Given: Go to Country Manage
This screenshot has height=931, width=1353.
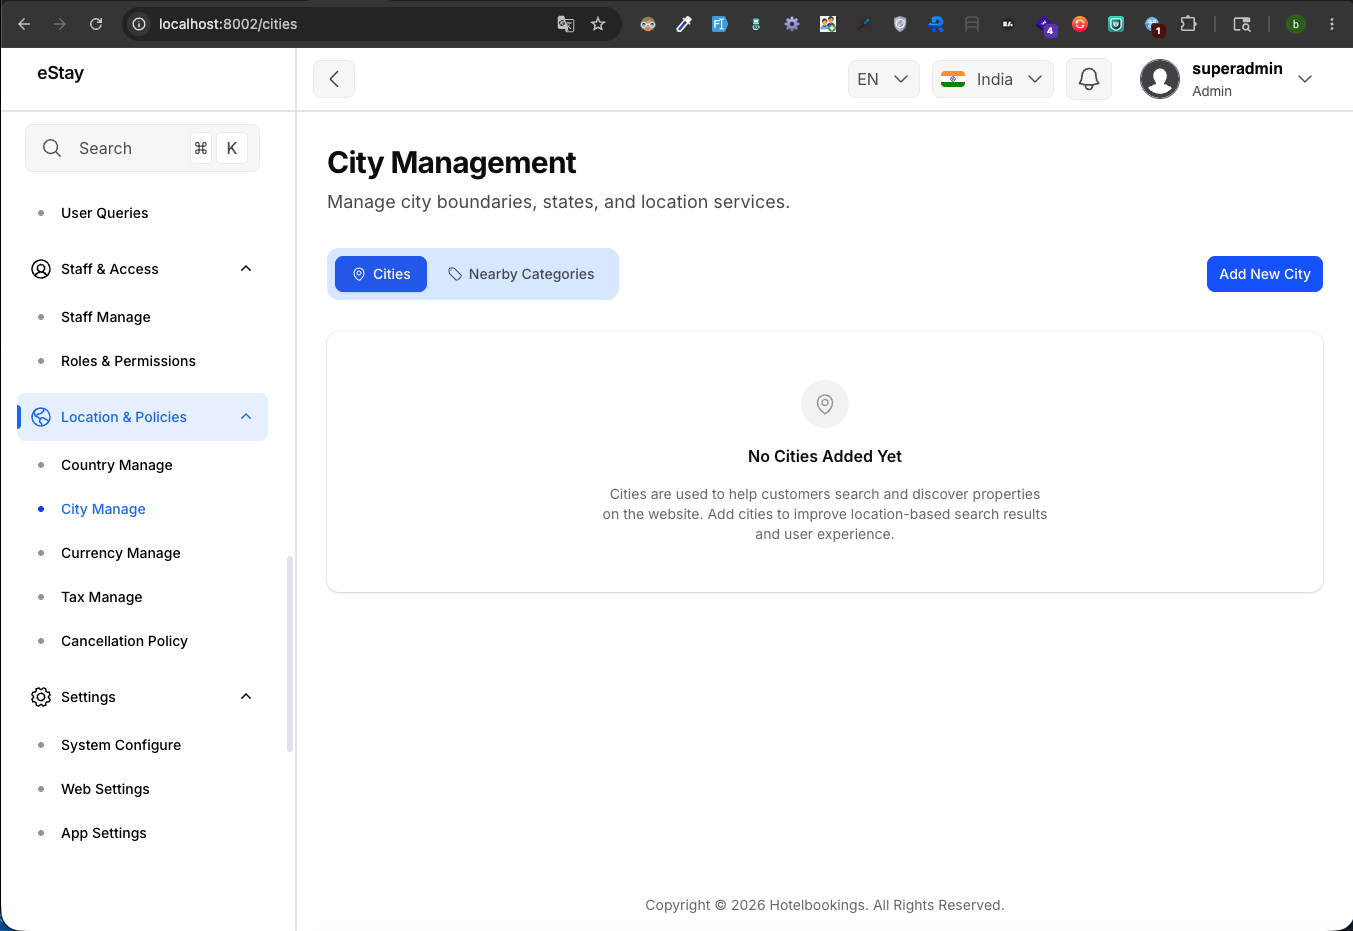Looking at the screenshot, I should (117, 465).
